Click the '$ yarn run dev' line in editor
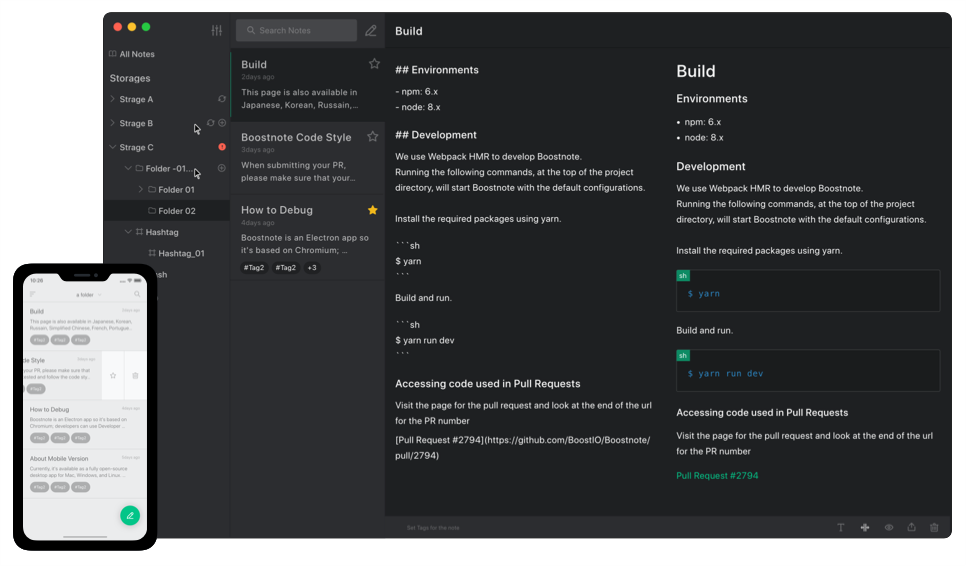 424,341
